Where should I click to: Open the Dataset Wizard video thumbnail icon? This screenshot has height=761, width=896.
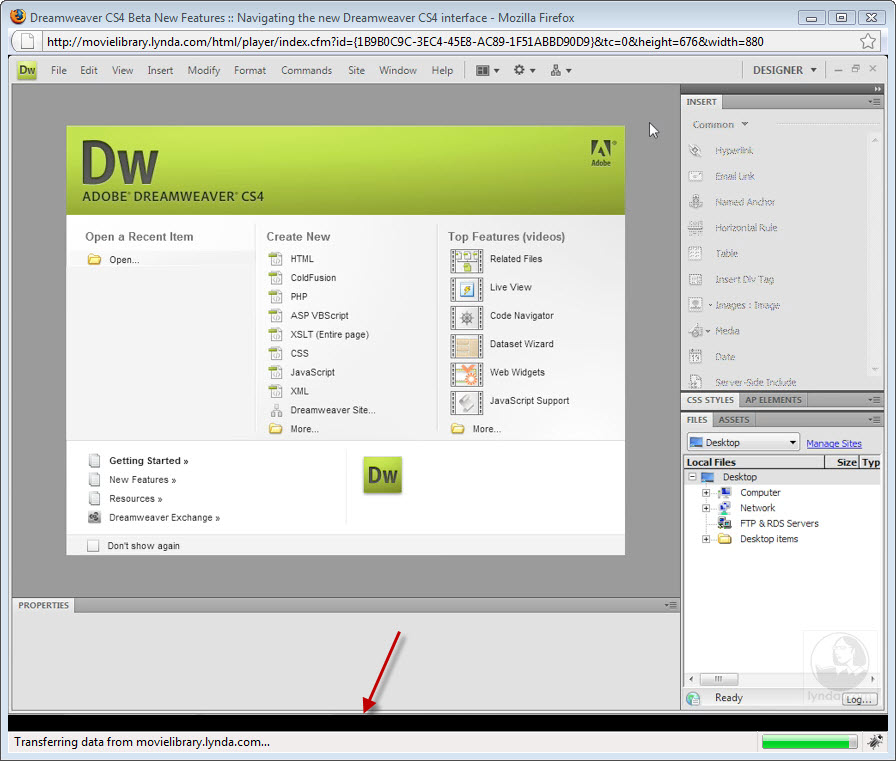tap(466, 346)
